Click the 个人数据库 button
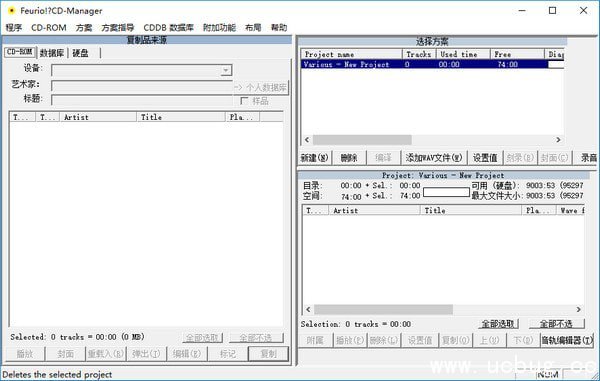The width and height of the screenshot is (600, 381). pyautogui.click(x=261, y=88)
